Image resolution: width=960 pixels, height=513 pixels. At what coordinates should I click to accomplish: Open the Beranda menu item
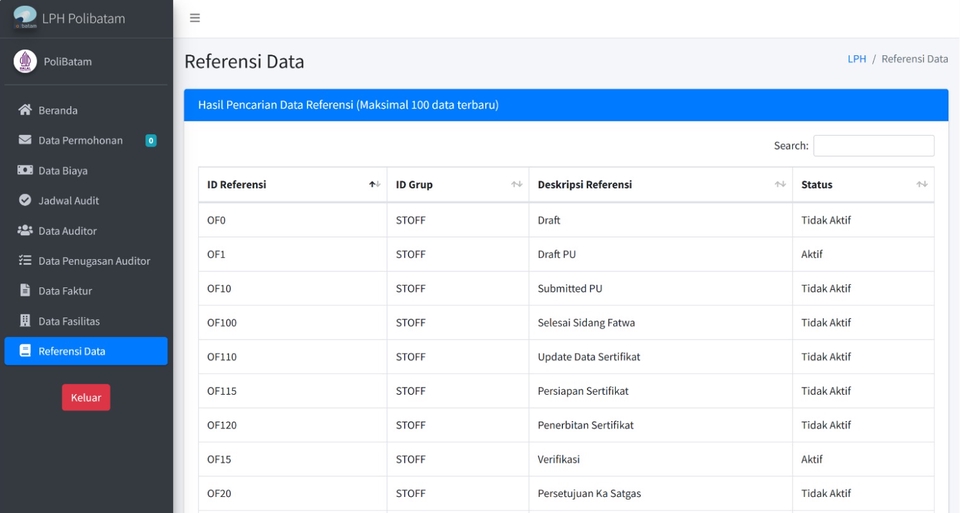point(86,110)
